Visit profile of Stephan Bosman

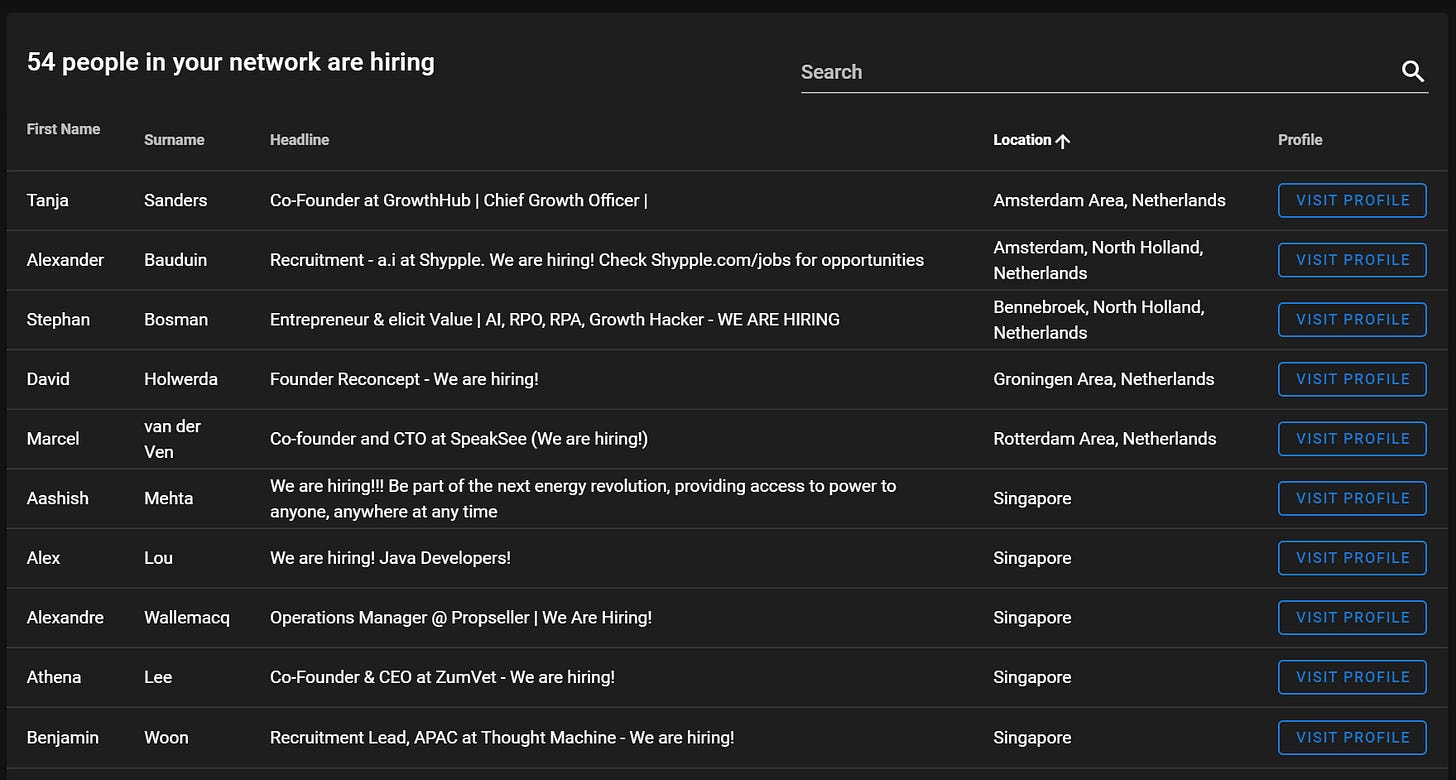pos(1352,320)
